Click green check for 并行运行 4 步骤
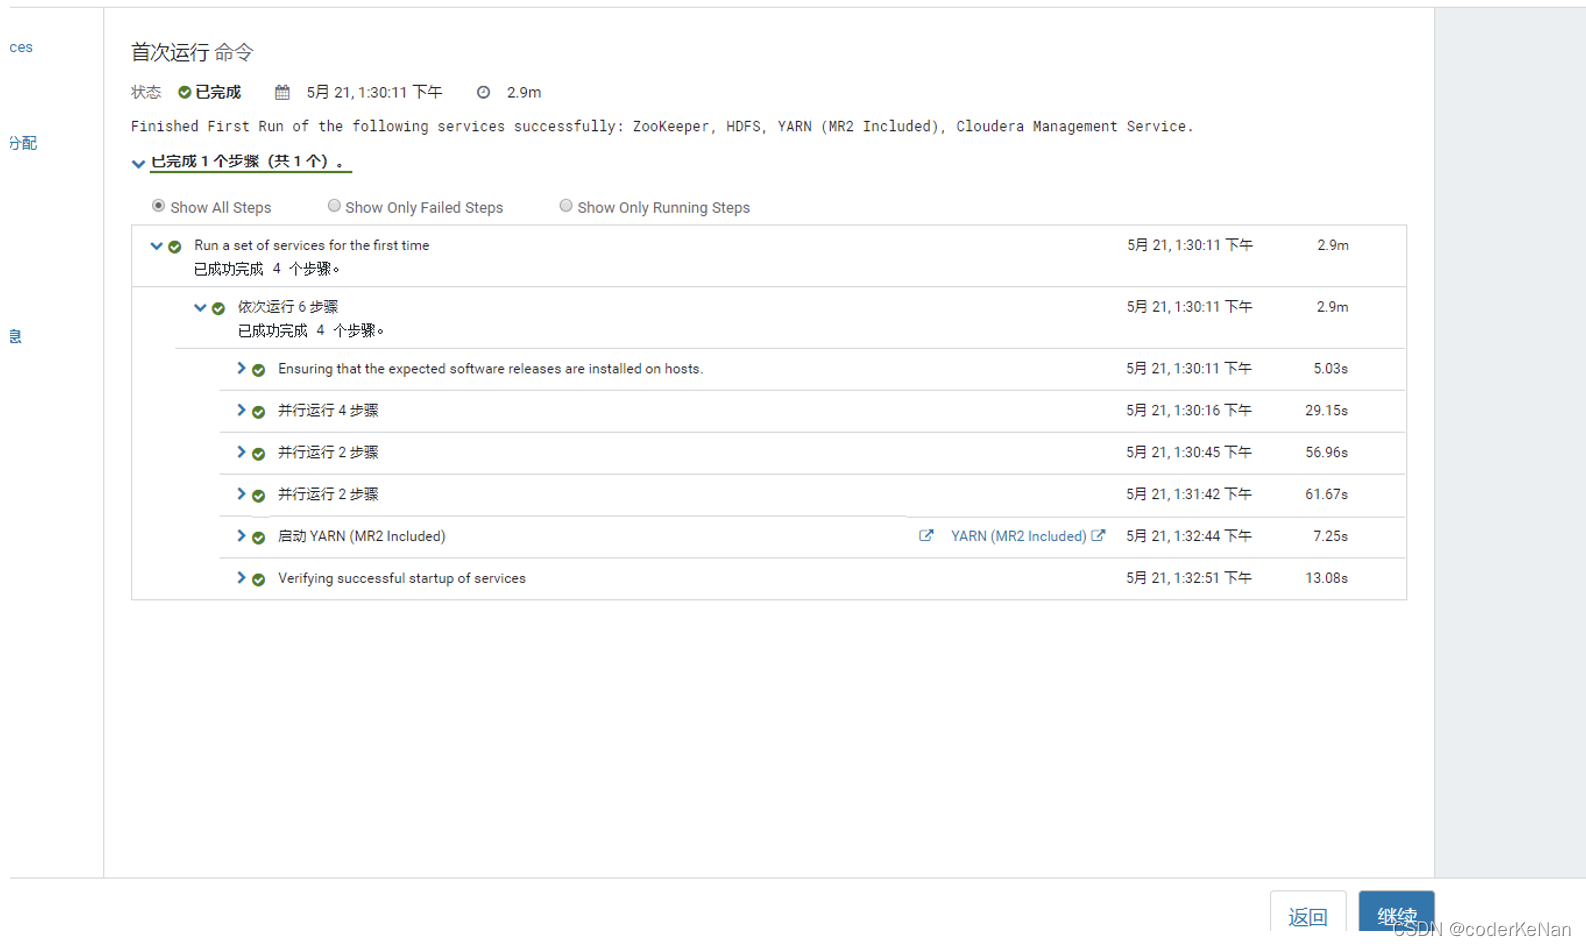The width and height of the screenshot is (1586, 946). 258,412
